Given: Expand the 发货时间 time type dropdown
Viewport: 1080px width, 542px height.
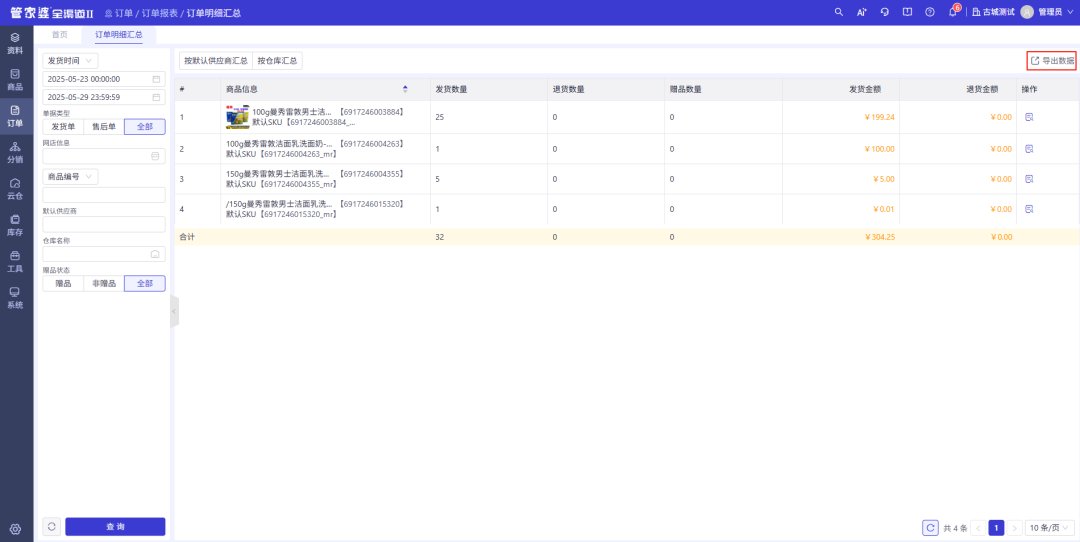Looking at the screenshot, I should point(70,61).
